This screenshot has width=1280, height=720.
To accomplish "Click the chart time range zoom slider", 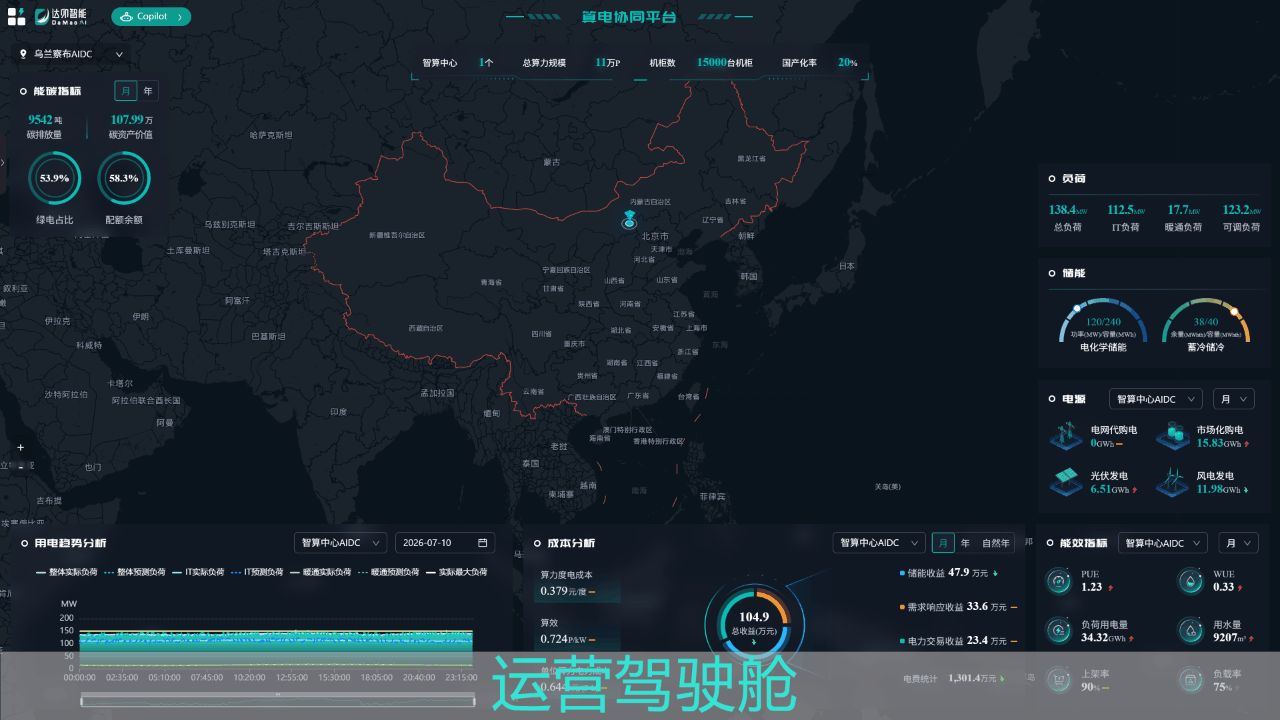I will pos(278,699).
